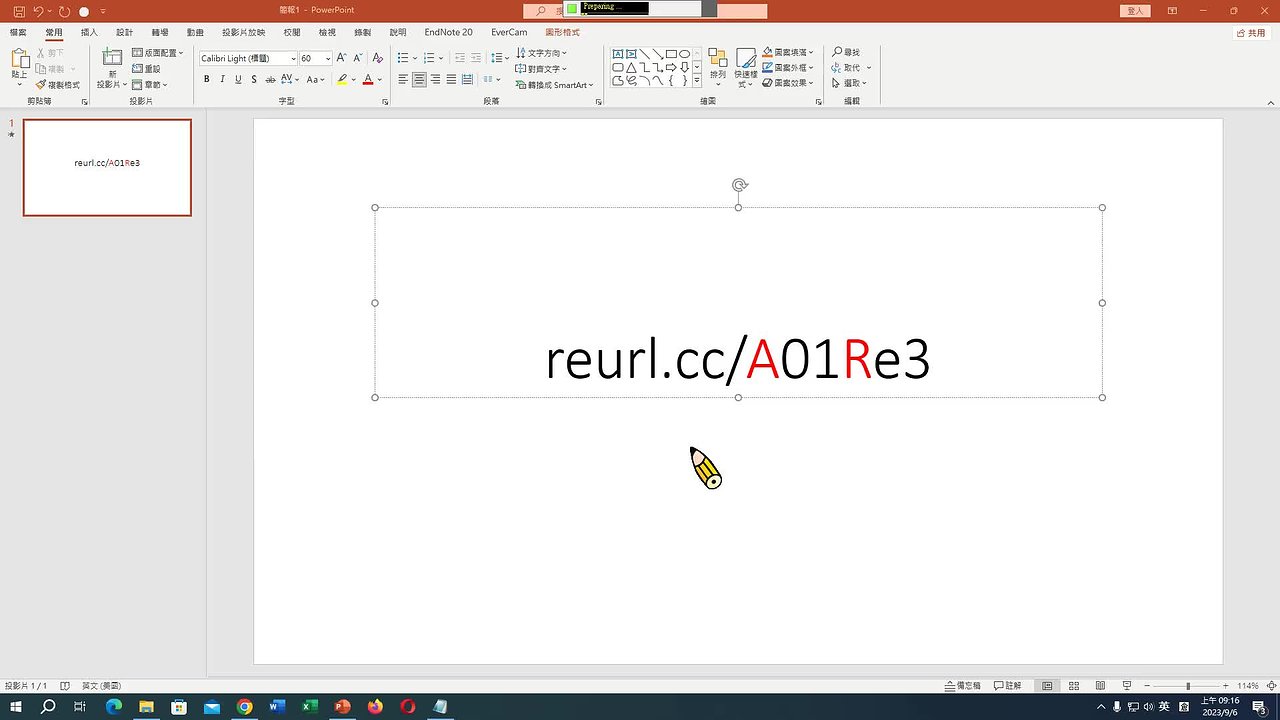Open Comments (註解) pane in status bar
1280x720 pixels.
click(1007, 686)
